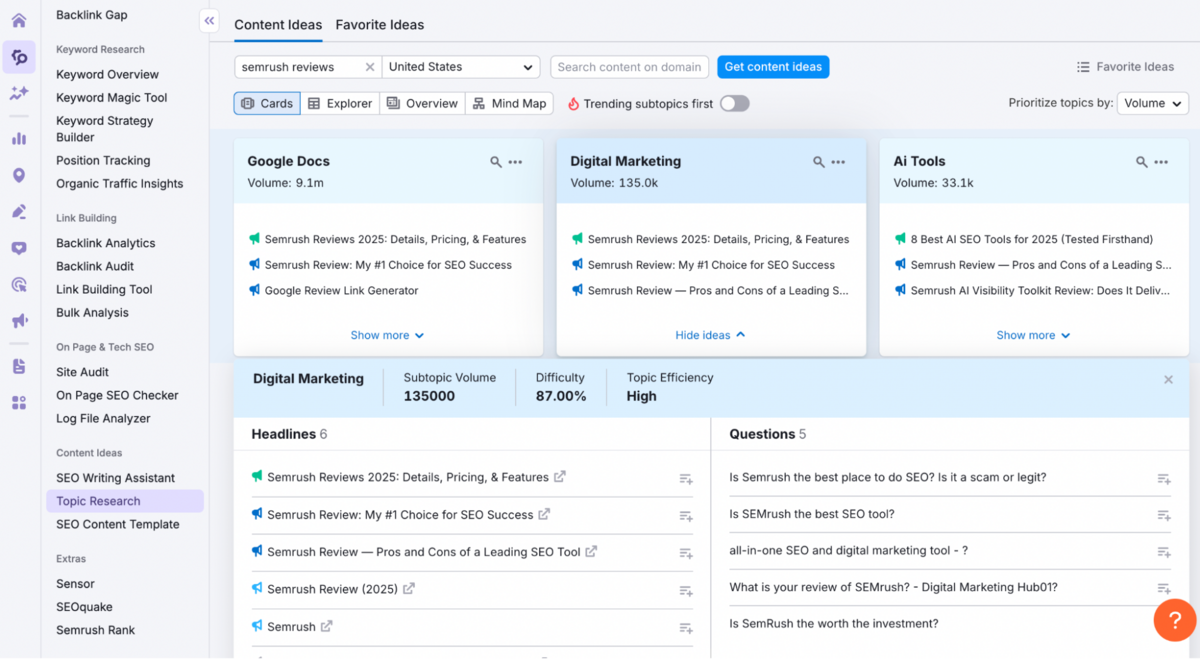This screenshot has width=1200, height=659.
Task: Open '8 Best AI SEO Tools for 2025' idea
Action: pyautogui.click(x=1032, y=240)
